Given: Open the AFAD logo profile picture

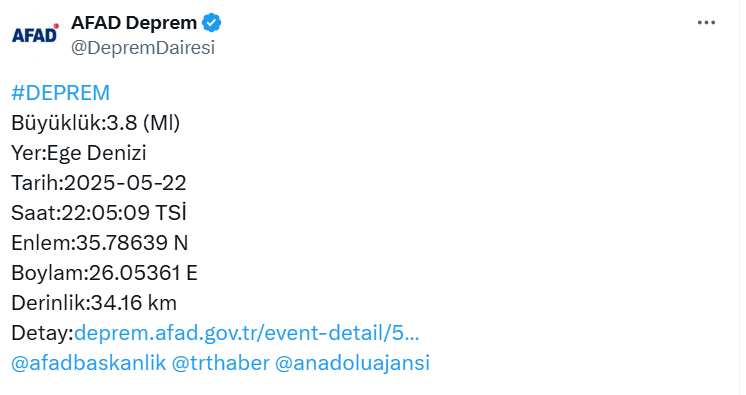Looking at the screenshot, I should [x=35, y=34].
